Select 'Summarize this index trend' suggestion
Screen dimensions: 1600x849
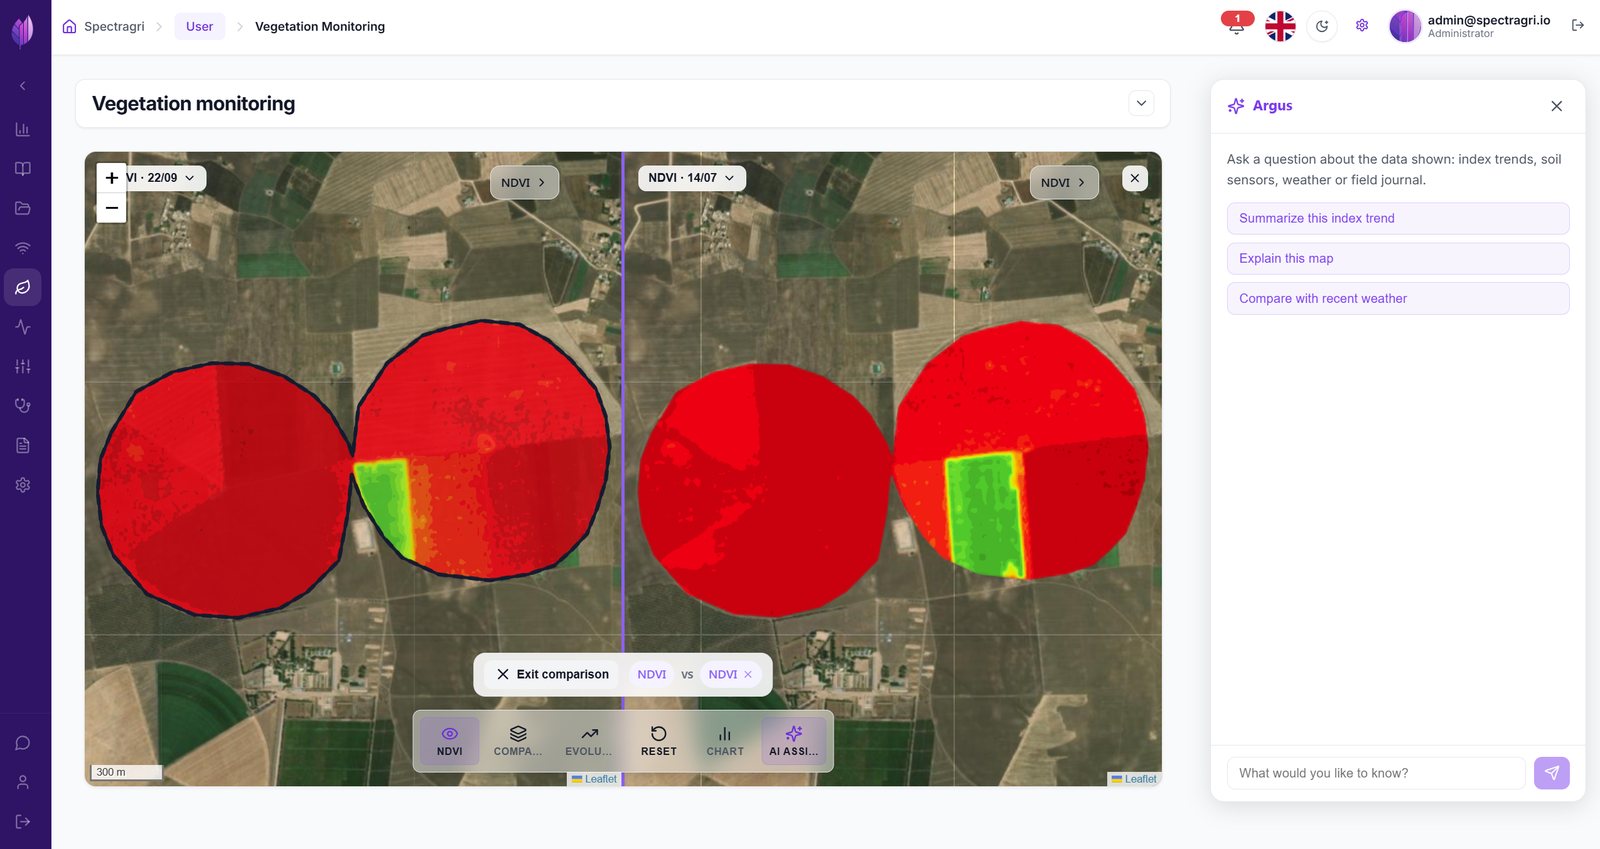tap(1398, 219)
